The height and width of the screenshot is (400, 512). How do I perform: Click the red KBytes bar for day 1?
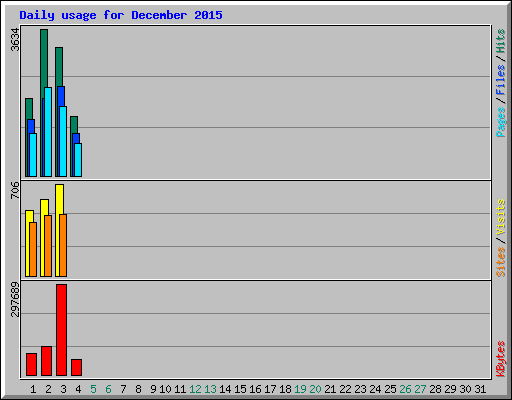(x=31, y=364)
